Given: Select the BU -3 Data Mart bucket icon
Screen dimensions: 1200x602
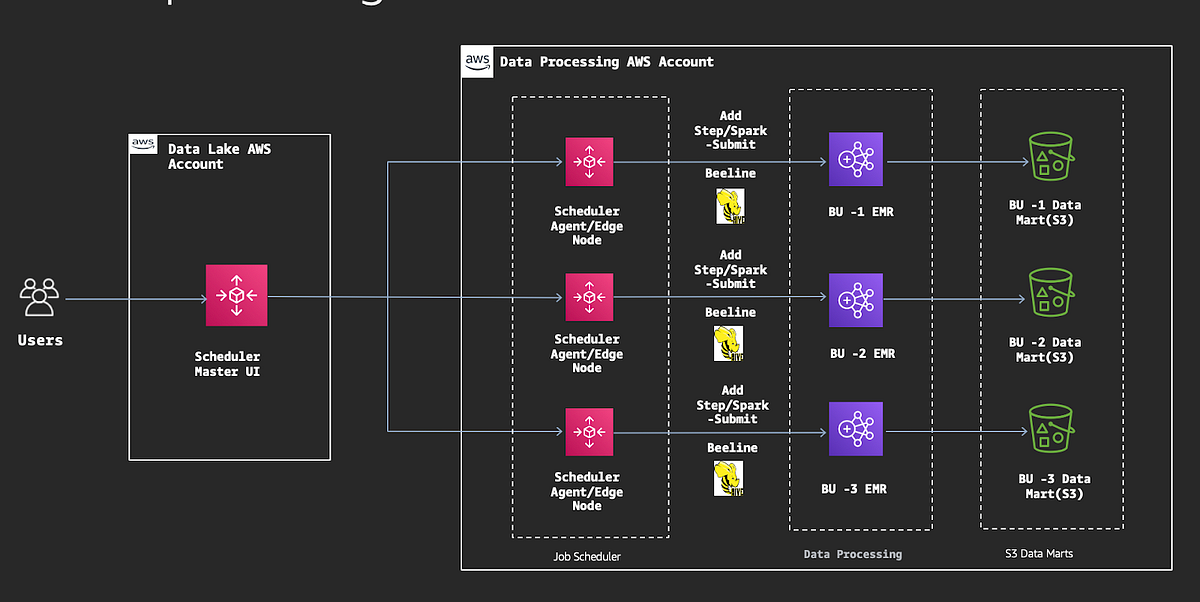Looking at the screenshot, I should pyautogui.click(x=1050, y=427).
